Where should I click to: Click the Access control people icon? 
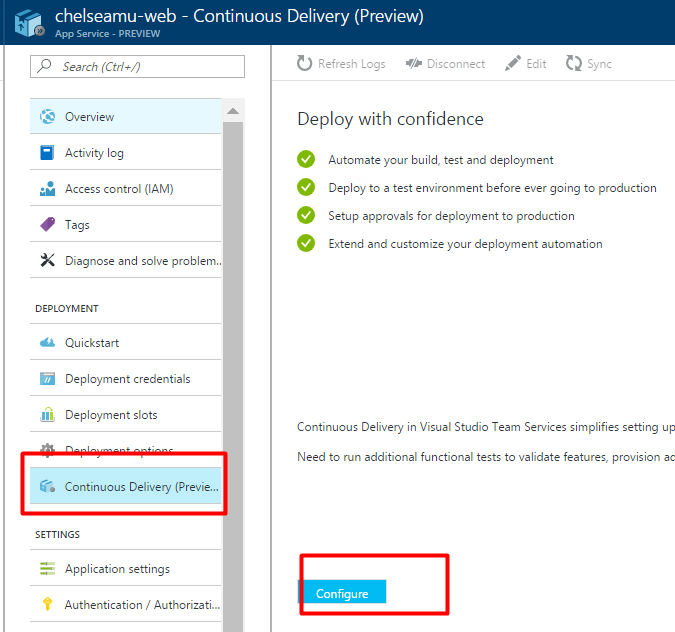[x=47, y=189]
